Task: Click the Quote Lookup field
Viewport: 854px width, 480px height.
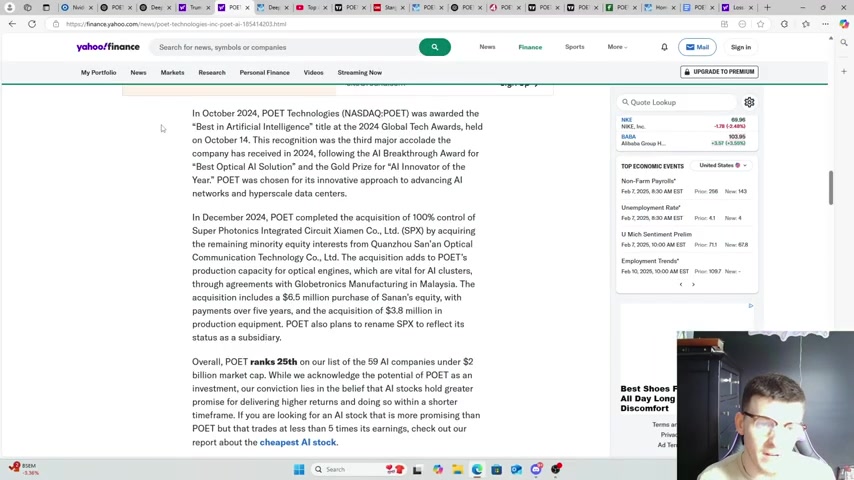Action: coord(678,102)
